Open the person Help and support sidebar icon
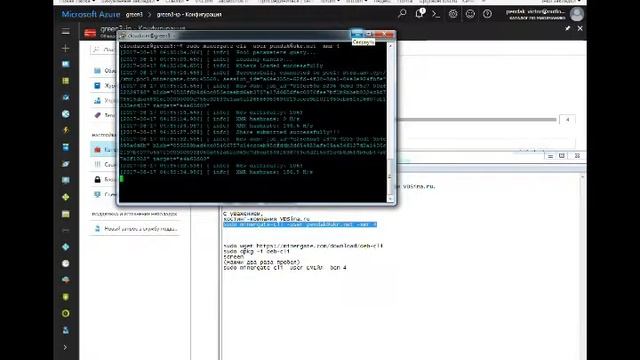Screen dimensions: 640x360 tap(65, 330)
